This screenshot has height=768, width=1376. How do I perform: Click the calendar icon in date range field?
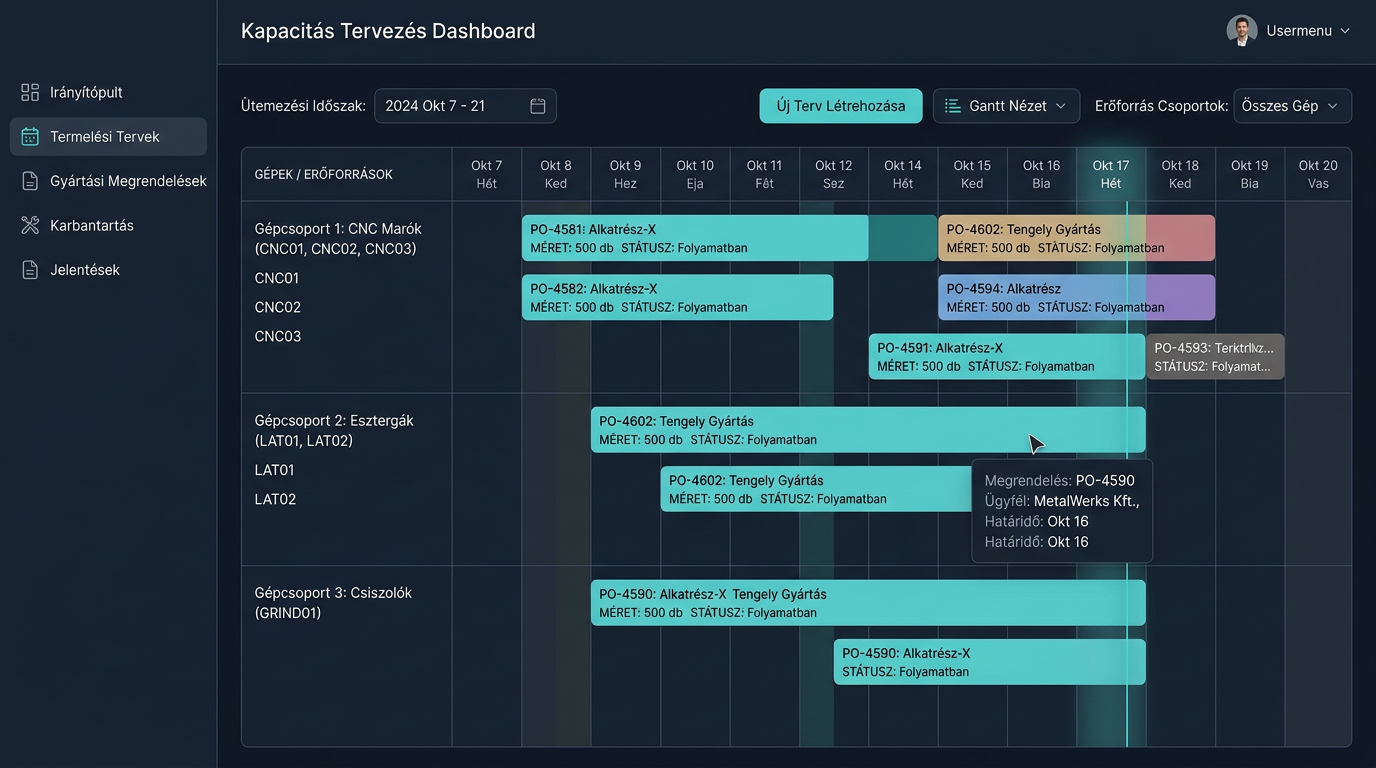(x=538, y=106)
